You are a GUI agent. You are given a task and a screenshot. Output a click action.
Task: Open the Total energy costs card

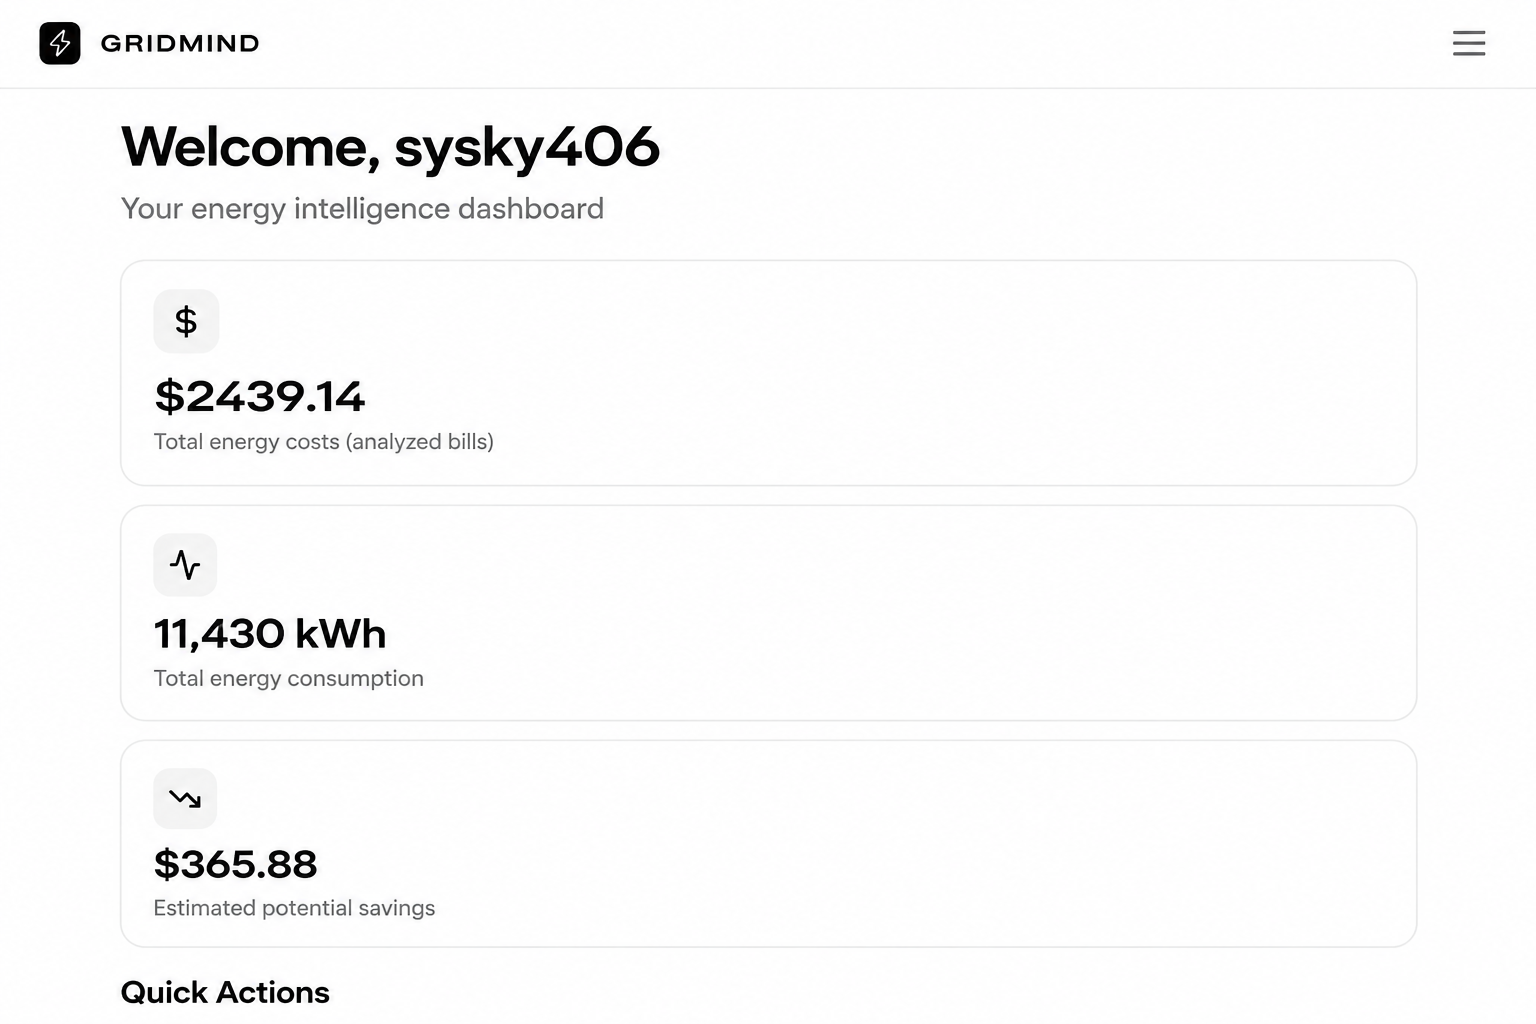pyautogui.click(x=768, y=373)
